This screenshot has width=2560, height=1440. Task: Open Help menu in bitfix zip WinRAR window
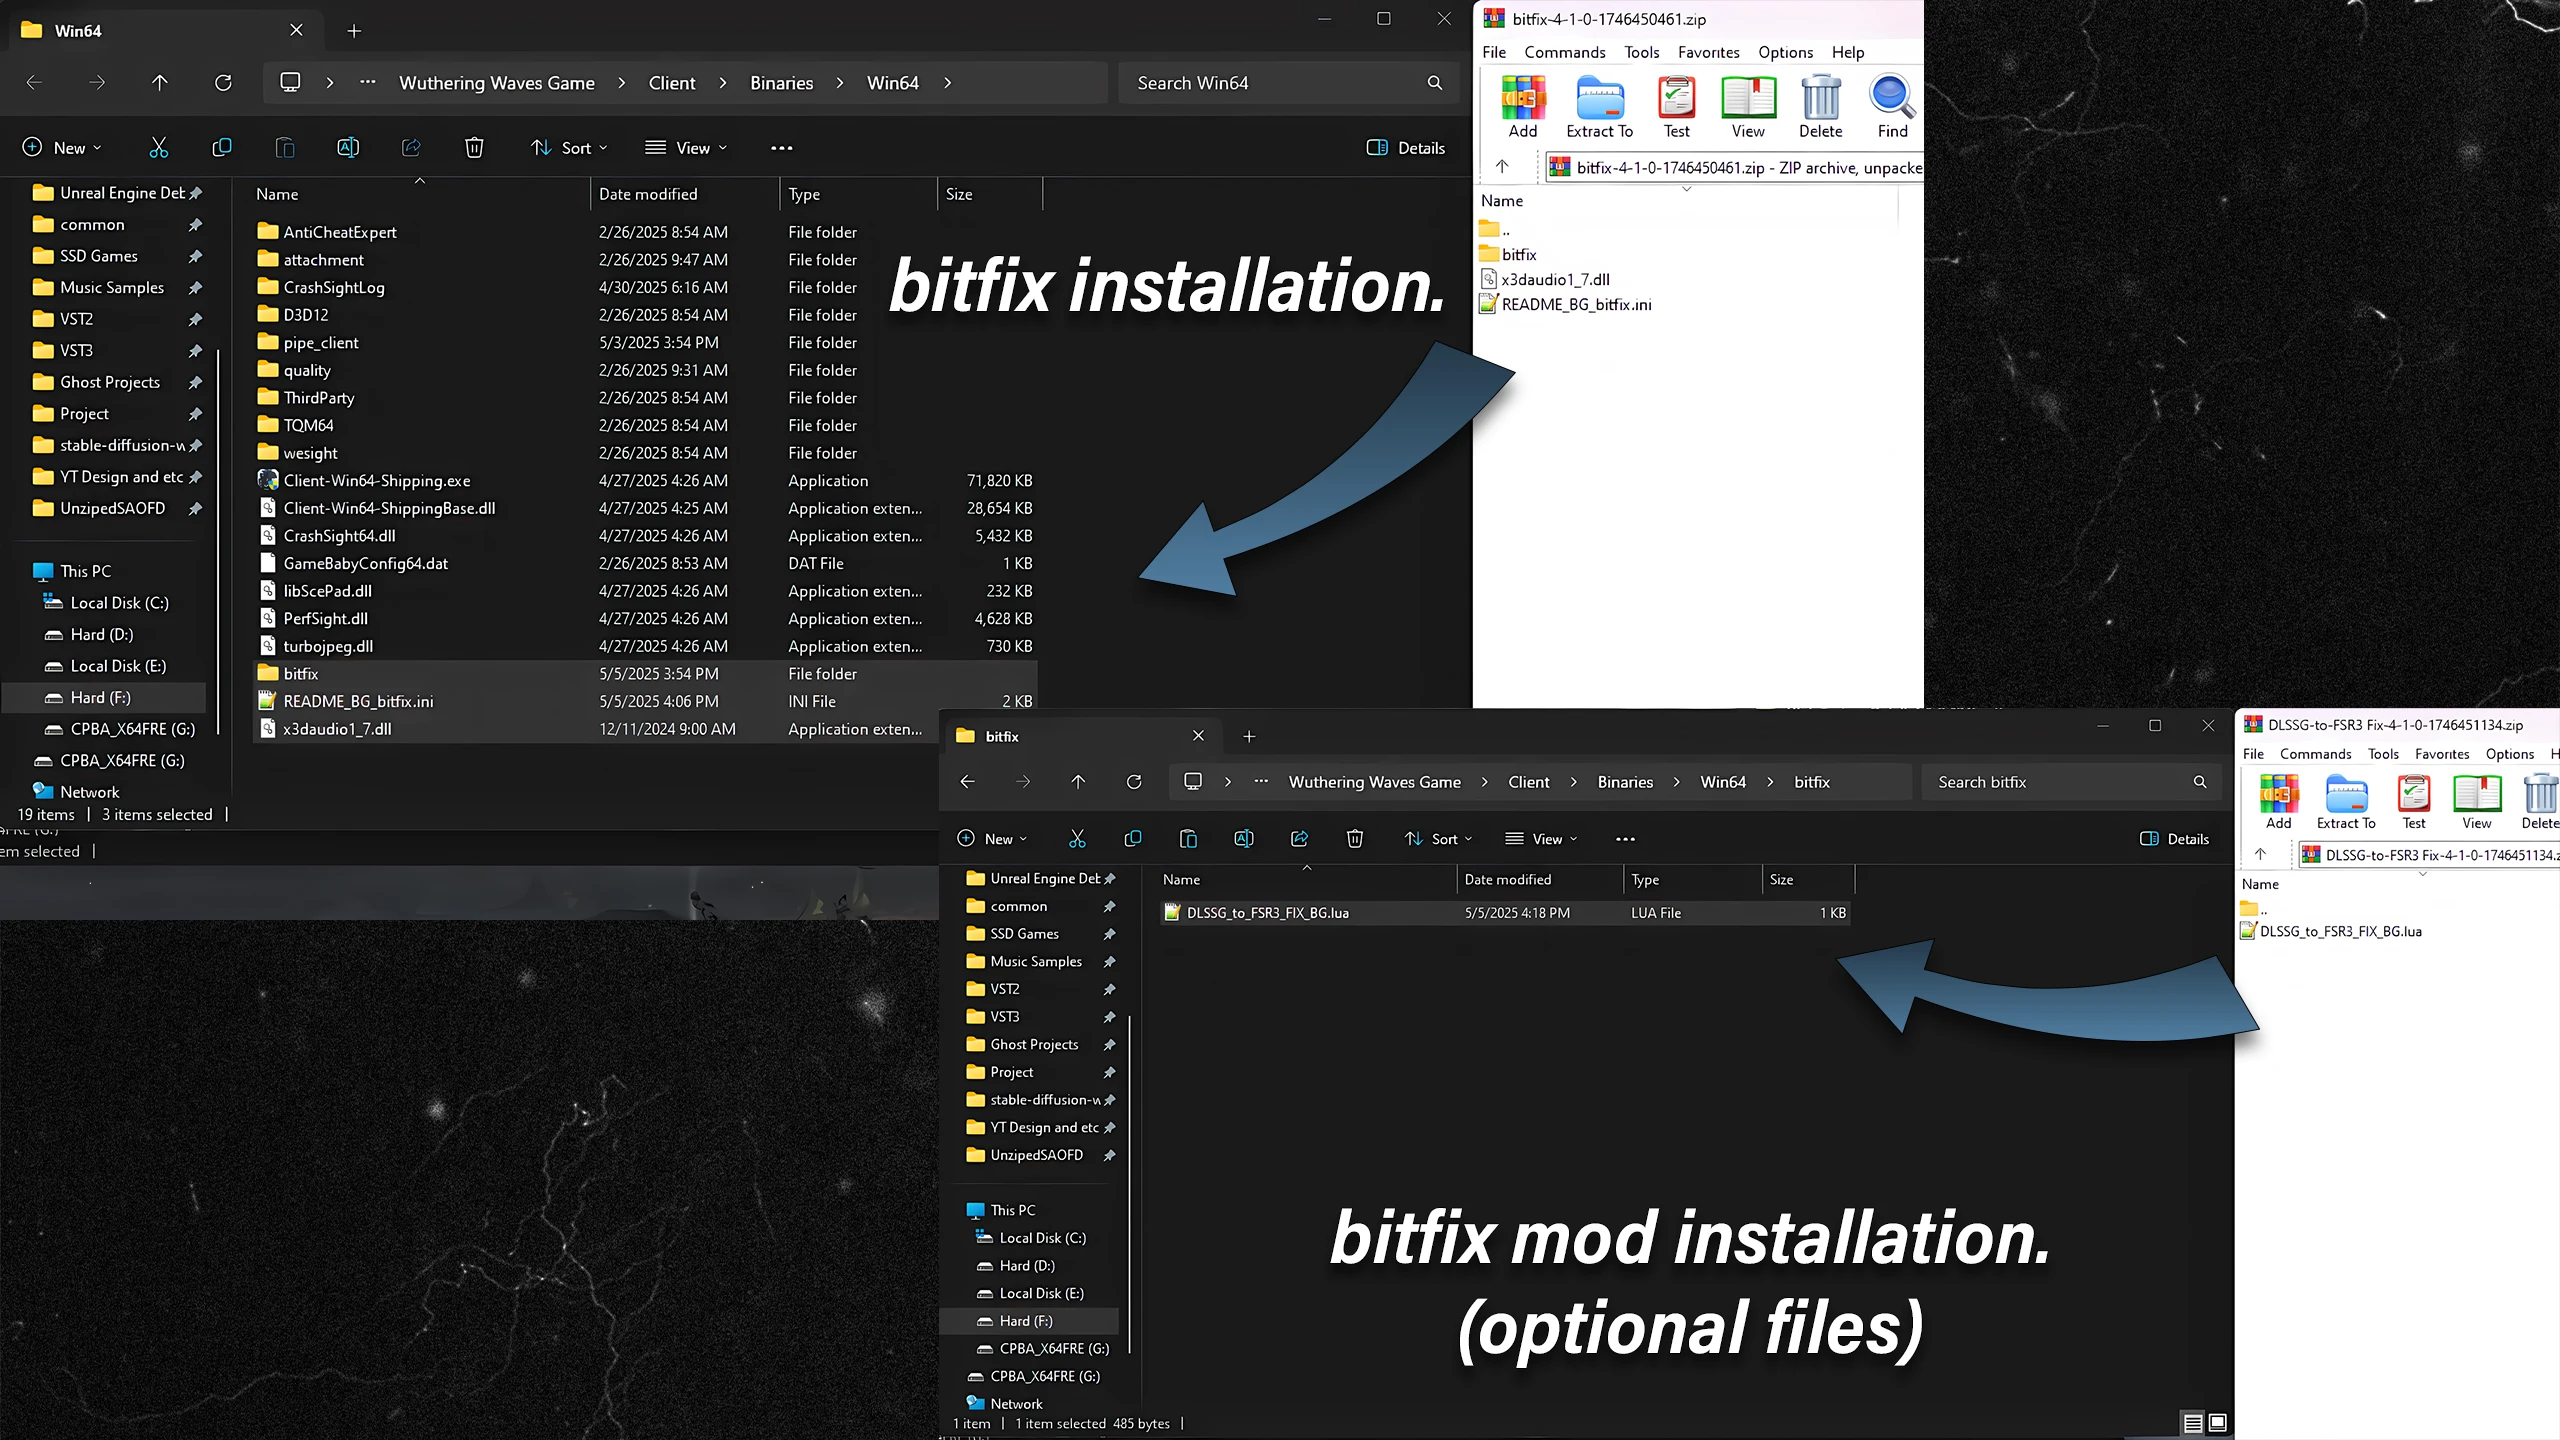[1847, 52]
